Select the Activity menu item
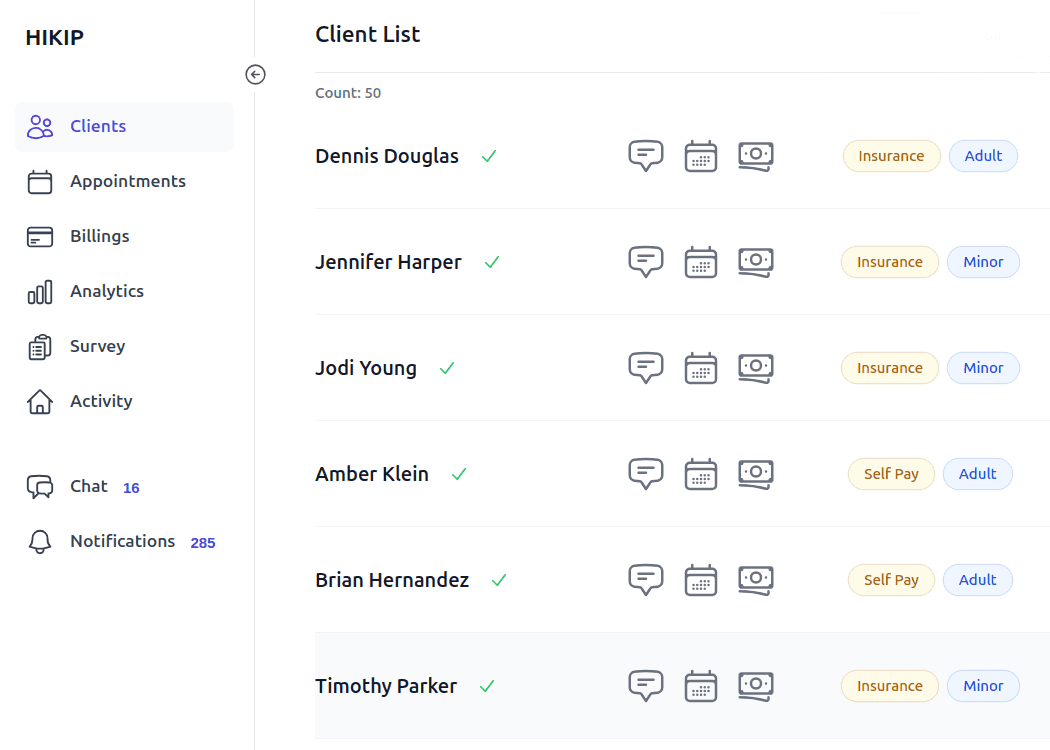 pos(125,401)
